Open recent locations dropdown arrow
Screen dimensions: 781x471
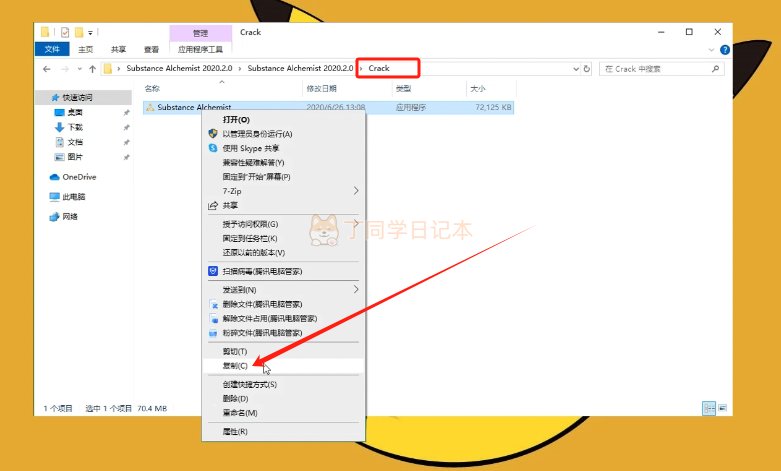(80, 69)
